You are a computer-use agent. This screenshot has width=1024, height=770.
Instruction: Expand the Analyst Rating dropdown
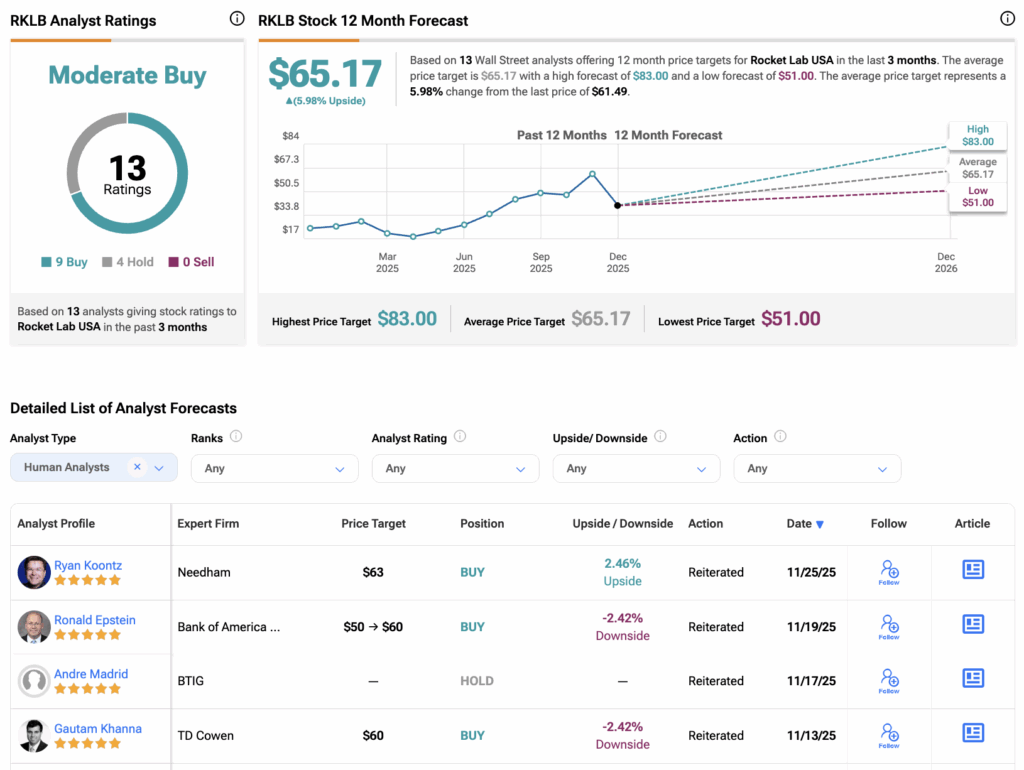tap(455, 468)
